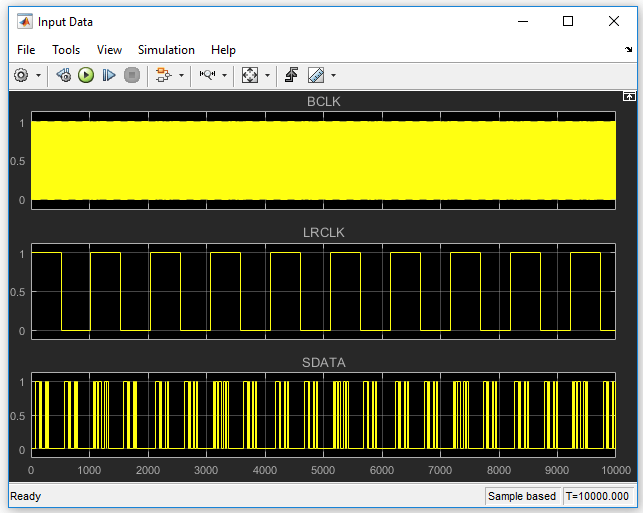This screenshot has width=643, height=513.
Task: Maximize the BCLK axes with corner button
Action: pos(629,96)
